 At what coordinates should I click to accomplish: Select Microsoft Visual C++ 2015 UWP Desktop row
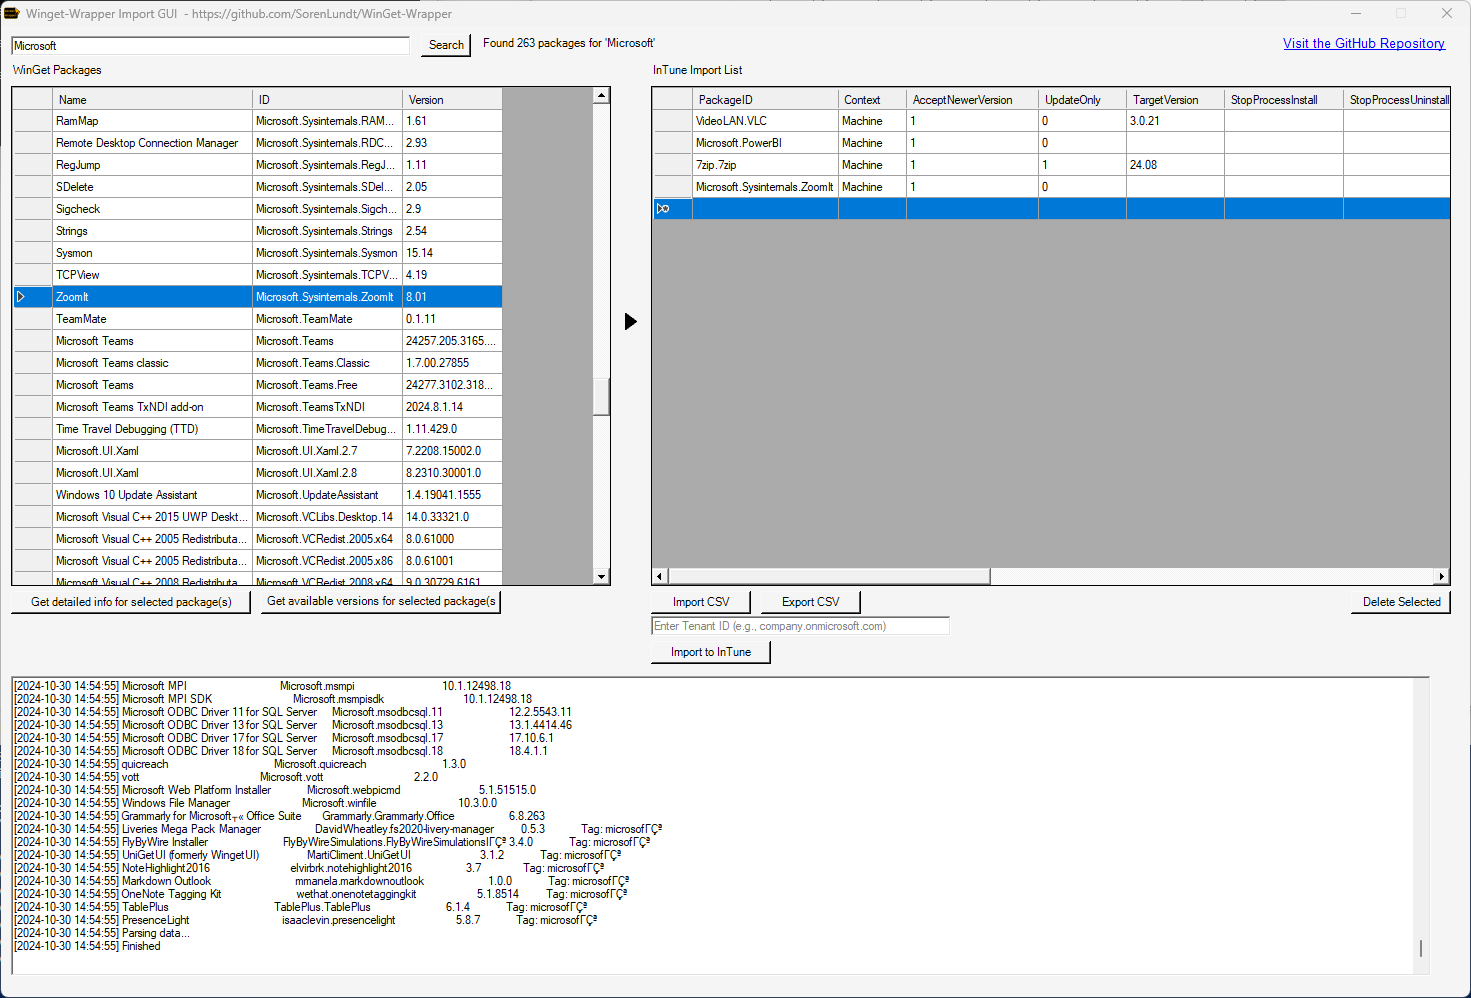click(x=257, y=517)
